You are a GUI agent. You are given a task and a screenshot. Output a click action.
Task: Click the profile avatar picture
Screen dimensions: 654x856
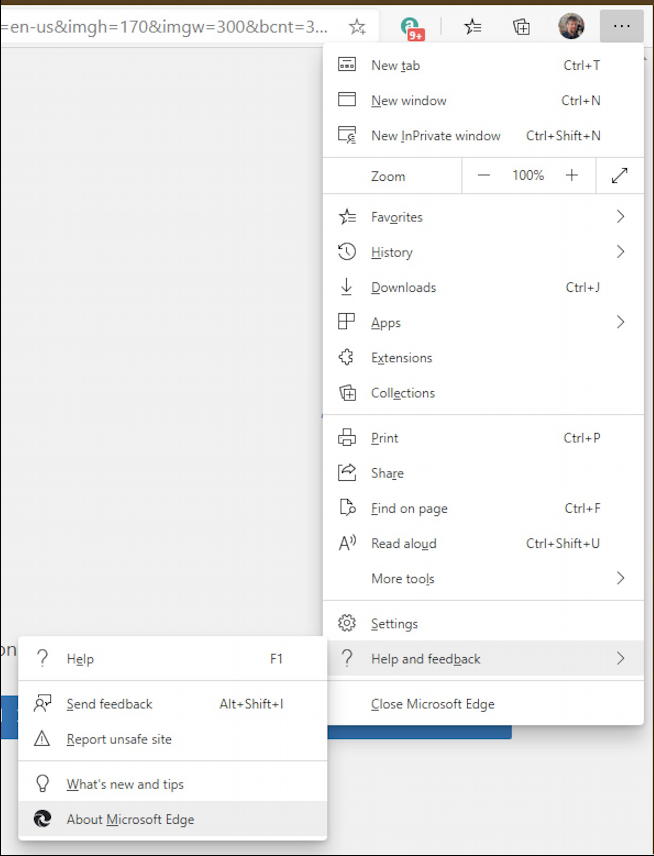tap(571, 26)
